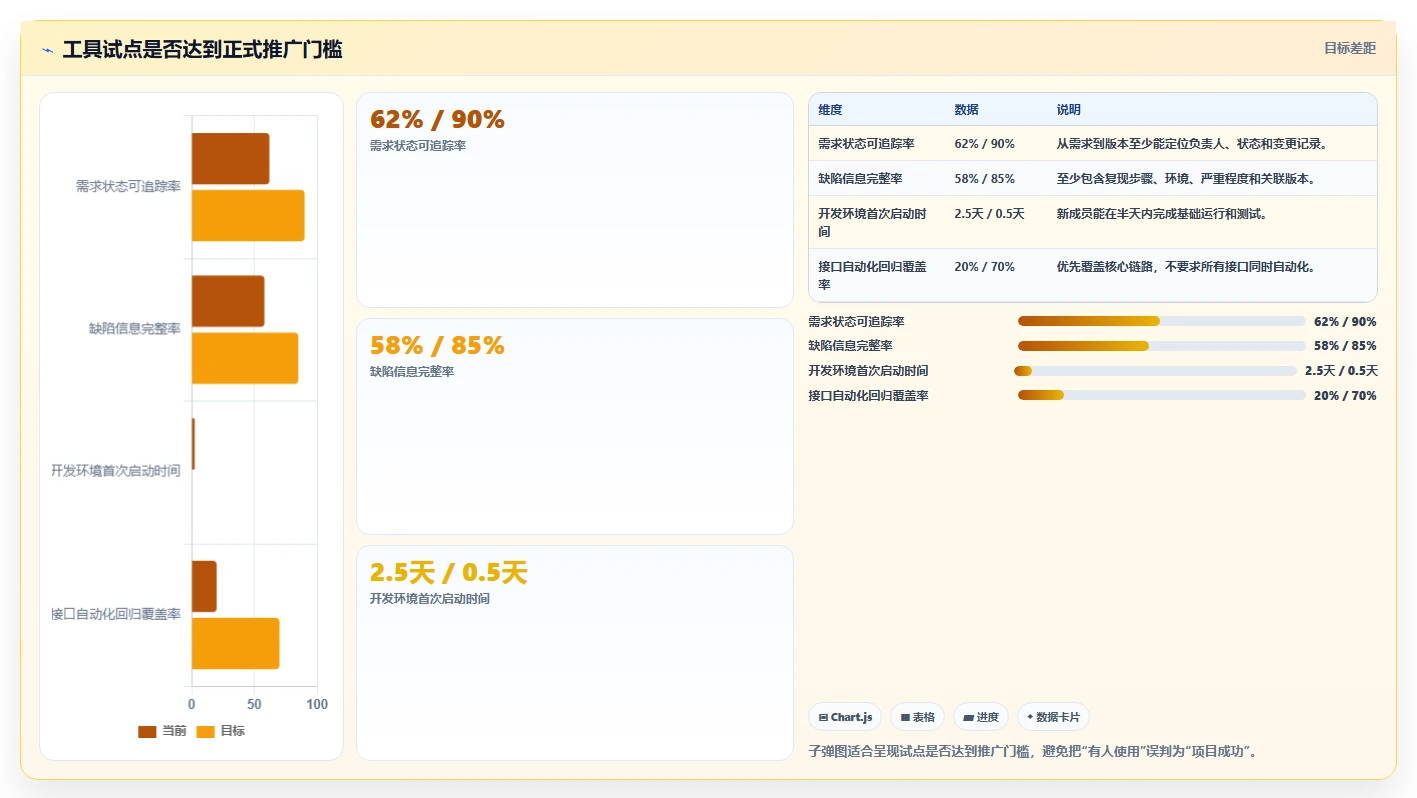
Task: Click the 20% / 70% value in the table
Action: coord(984,267)
